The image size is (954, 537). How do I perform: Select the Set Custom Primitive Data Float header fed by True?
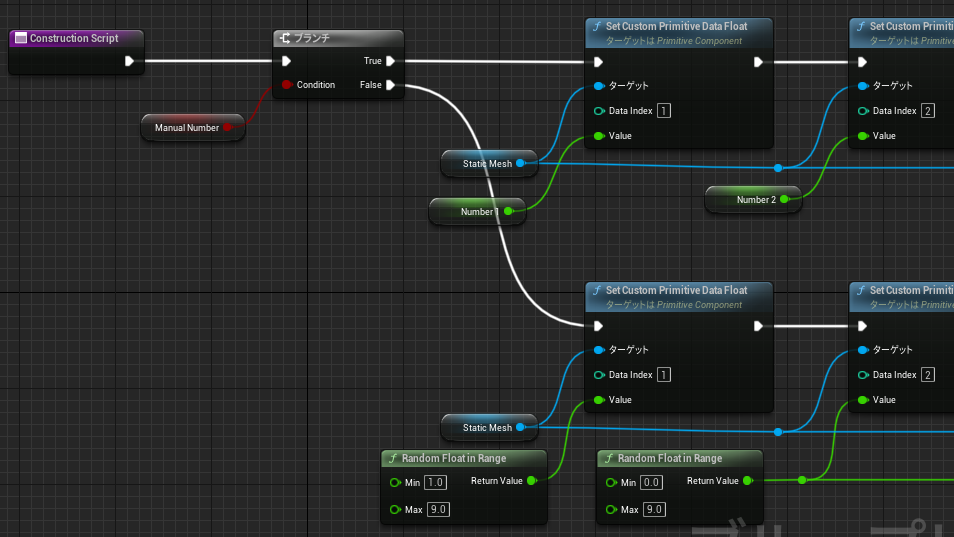679,33
